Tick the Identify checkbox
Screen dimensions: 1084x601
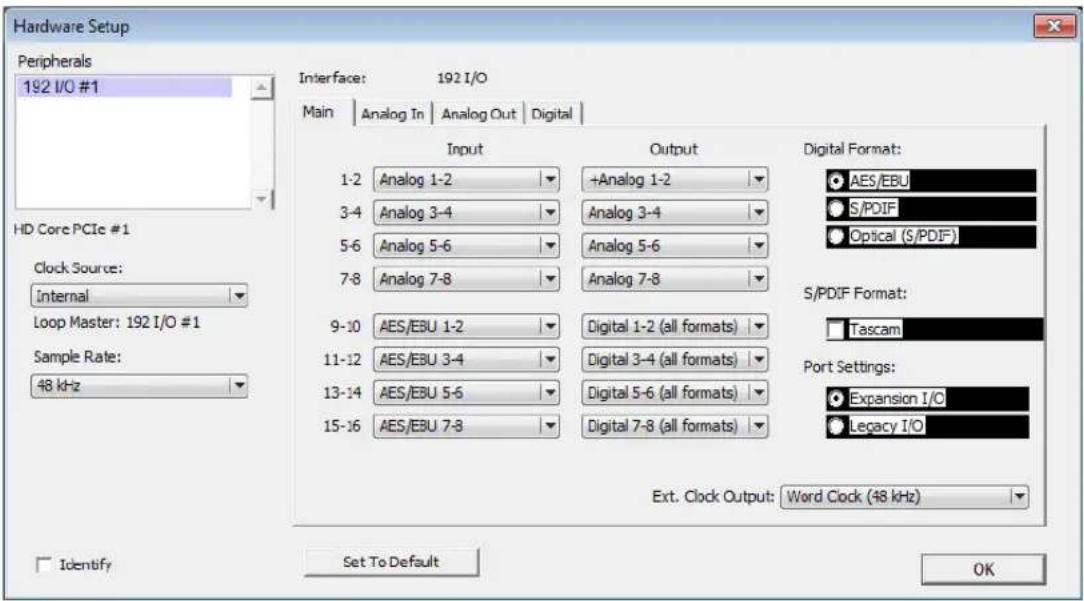(x=44, y=564)
